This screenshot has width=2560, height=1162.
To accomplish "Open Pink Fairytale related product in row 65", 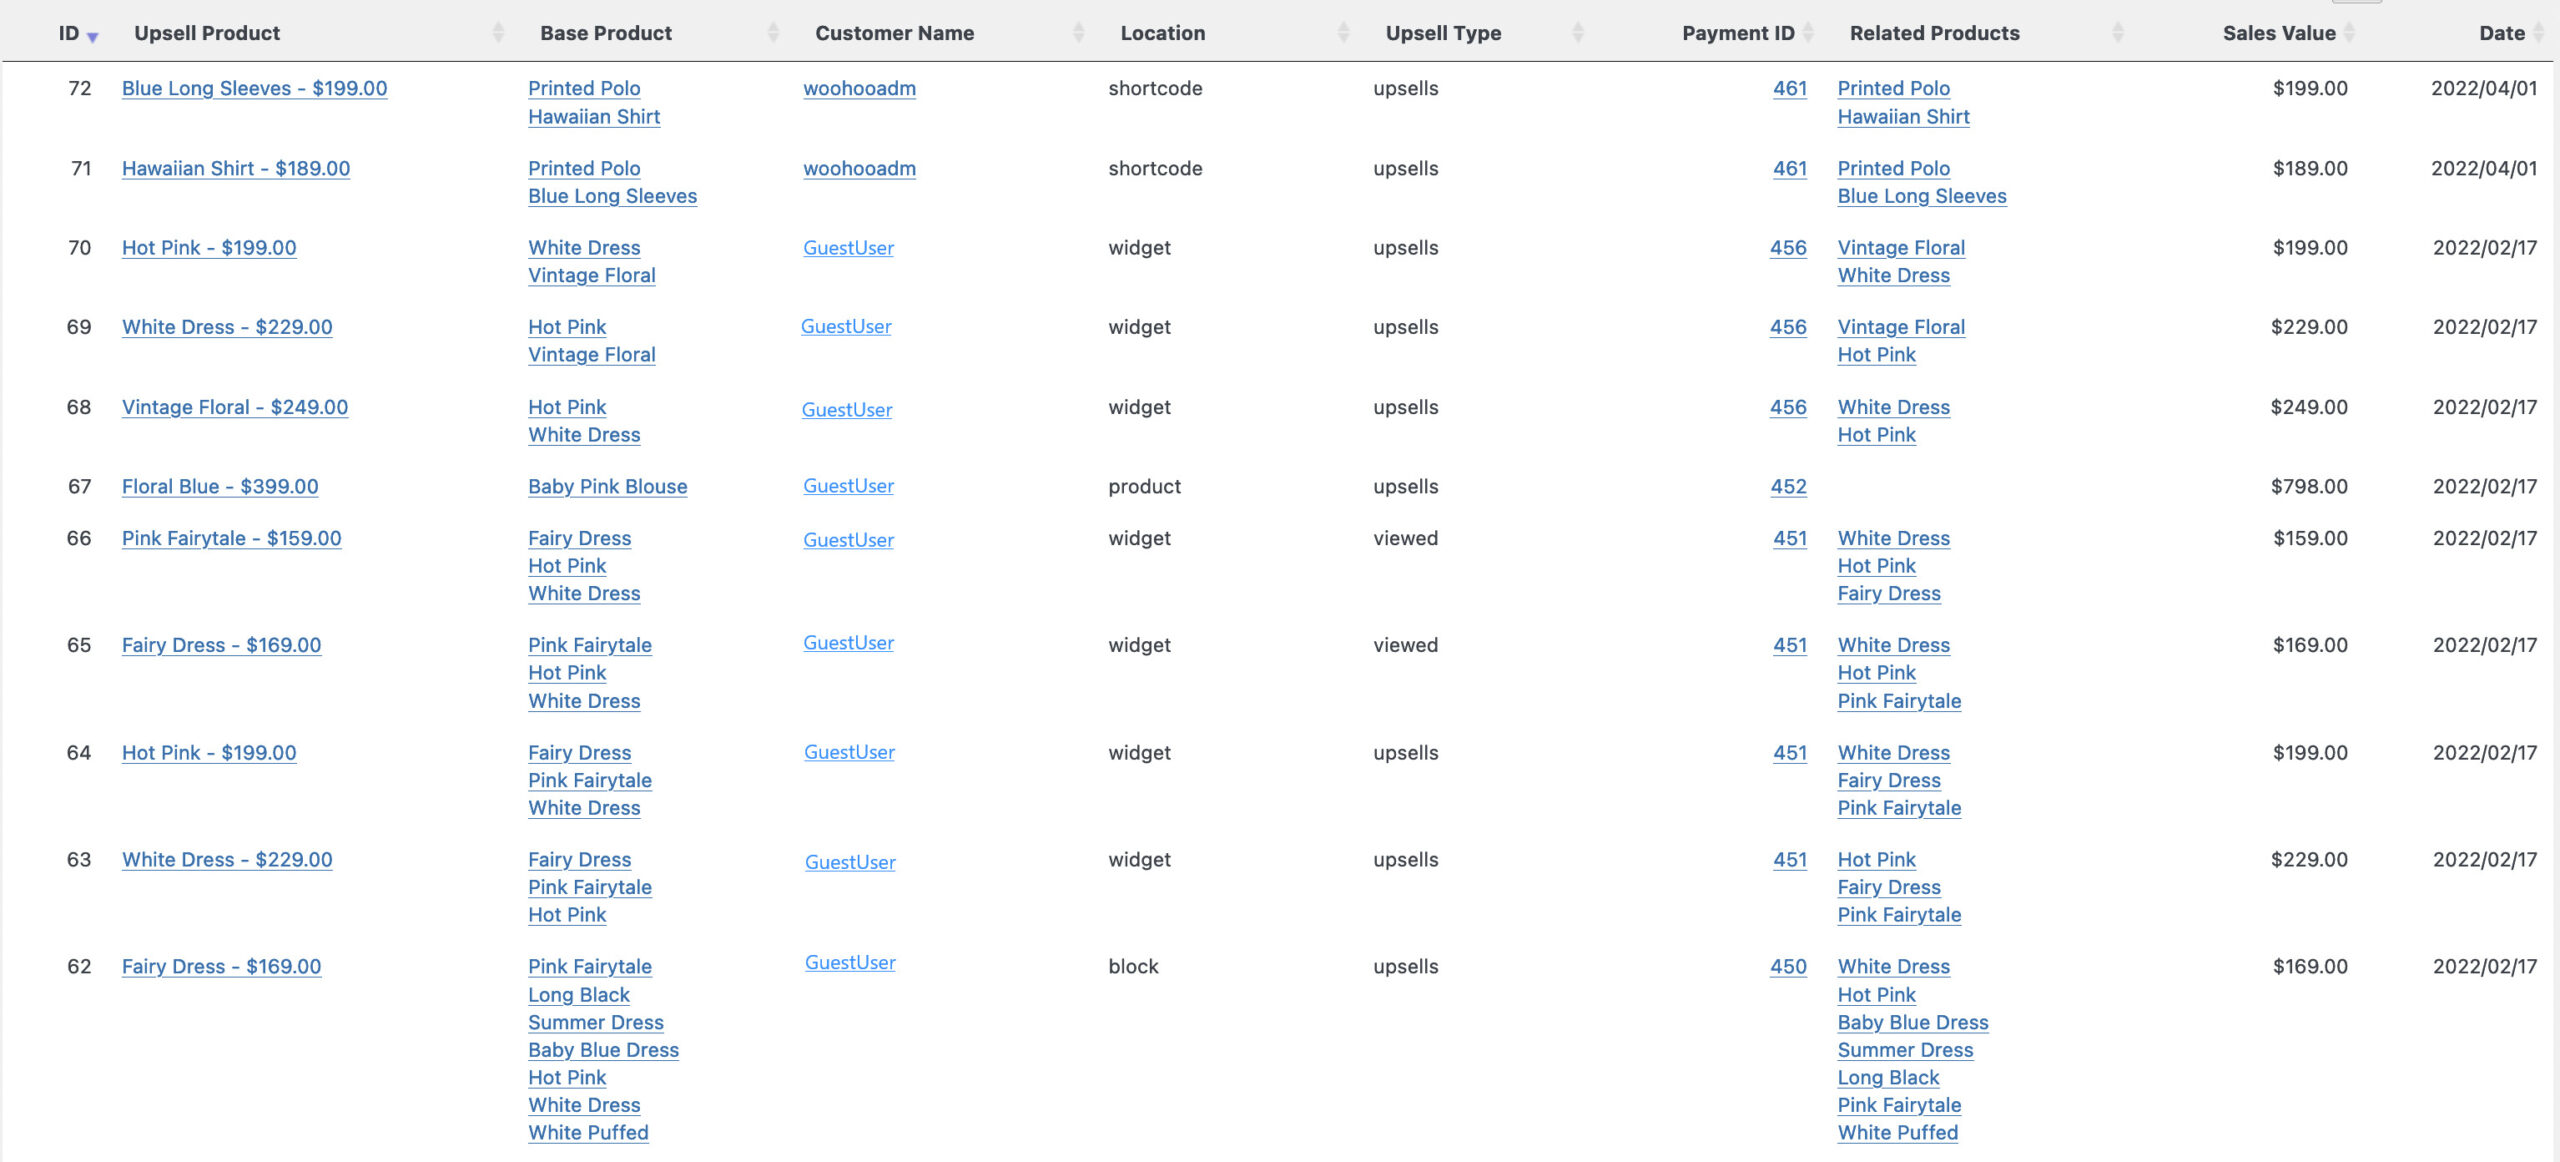I will pos(1899,701).
